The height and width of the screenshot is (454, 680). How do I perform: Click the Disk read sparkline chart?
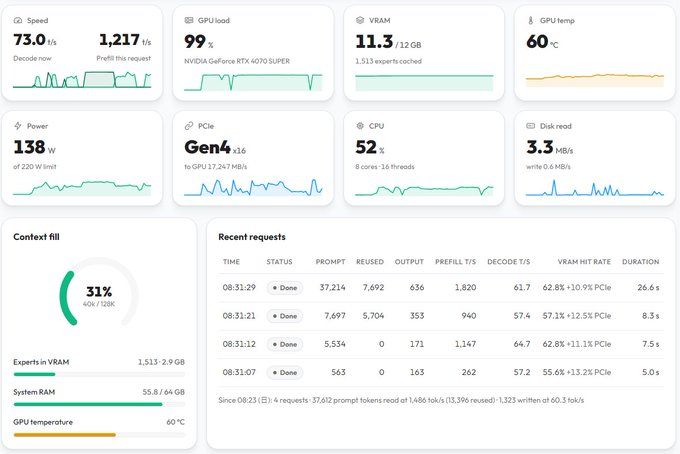(595, 188)
